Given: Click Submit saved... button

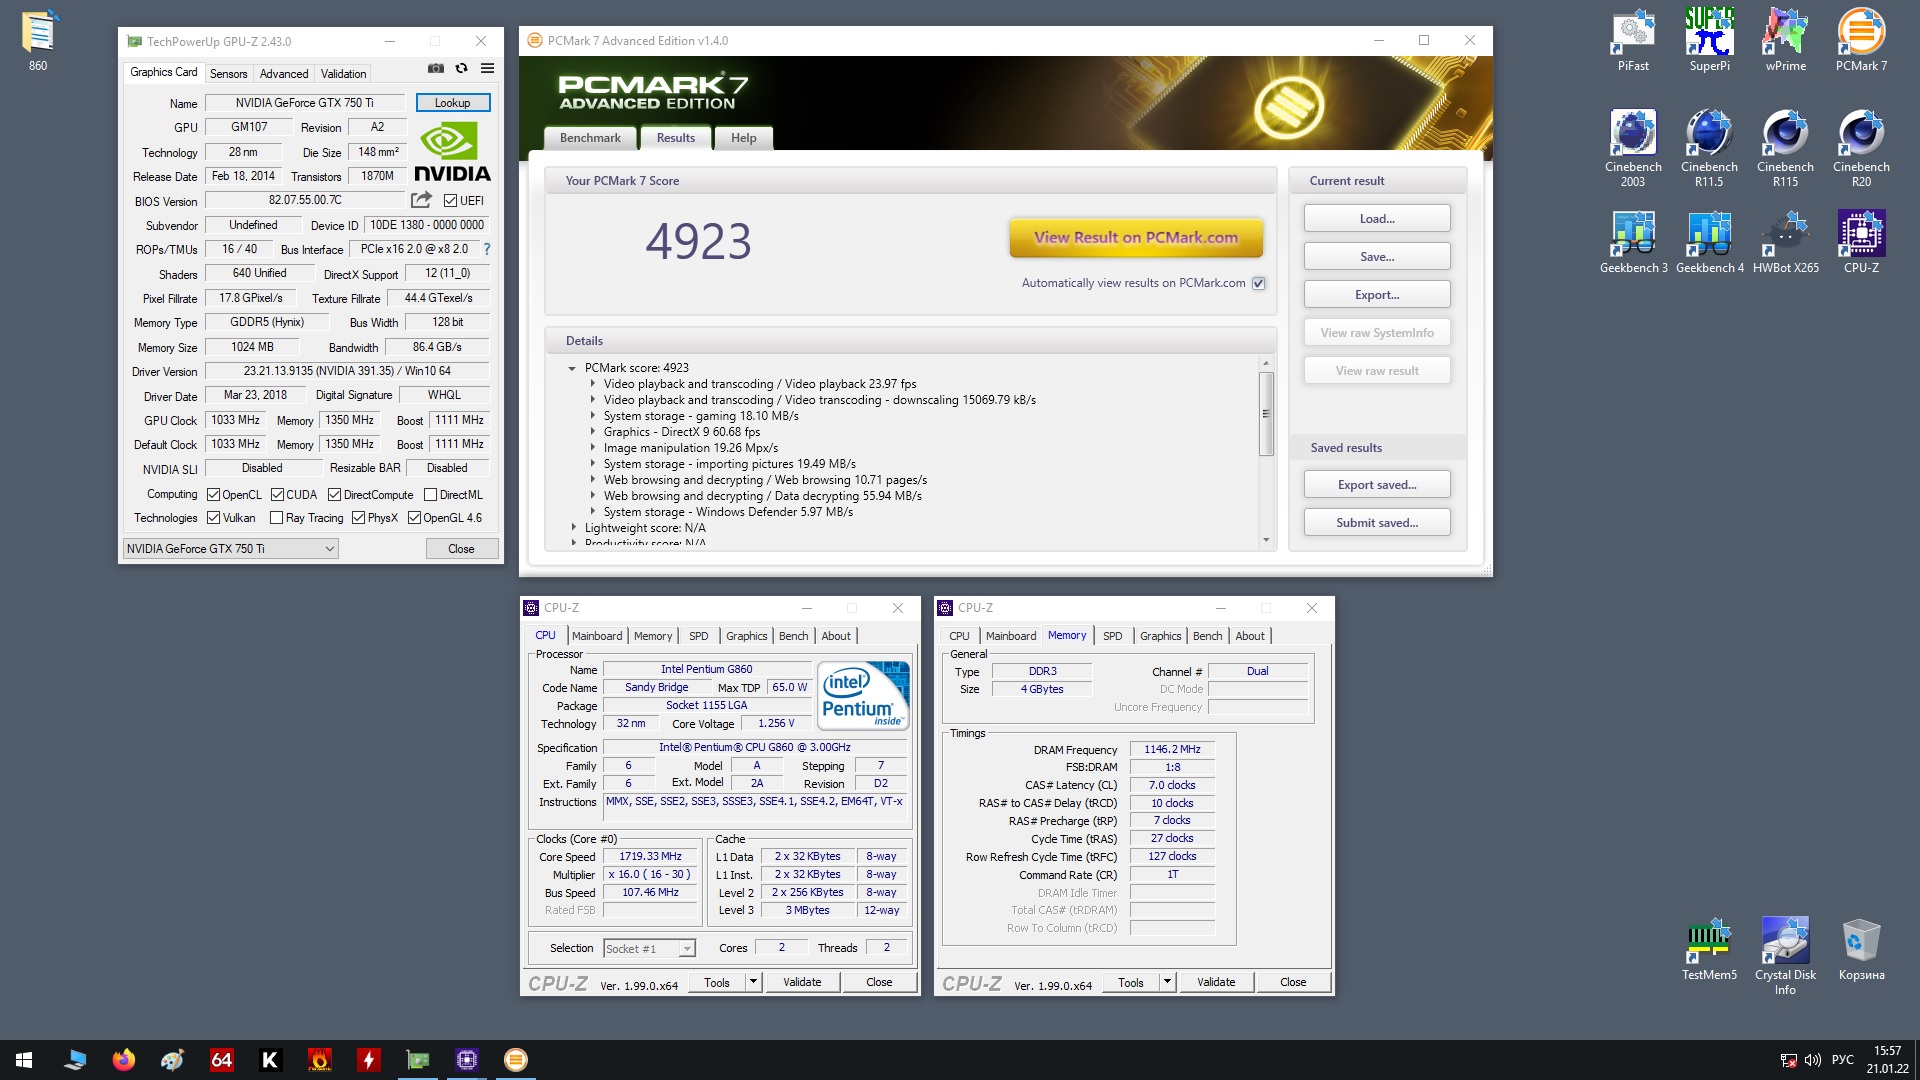Looking at the screenshot, I should click(1377, 523).
